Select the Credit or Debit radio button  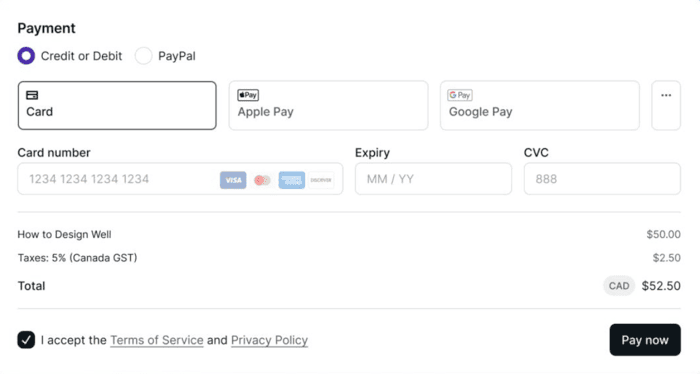point(26,56)
